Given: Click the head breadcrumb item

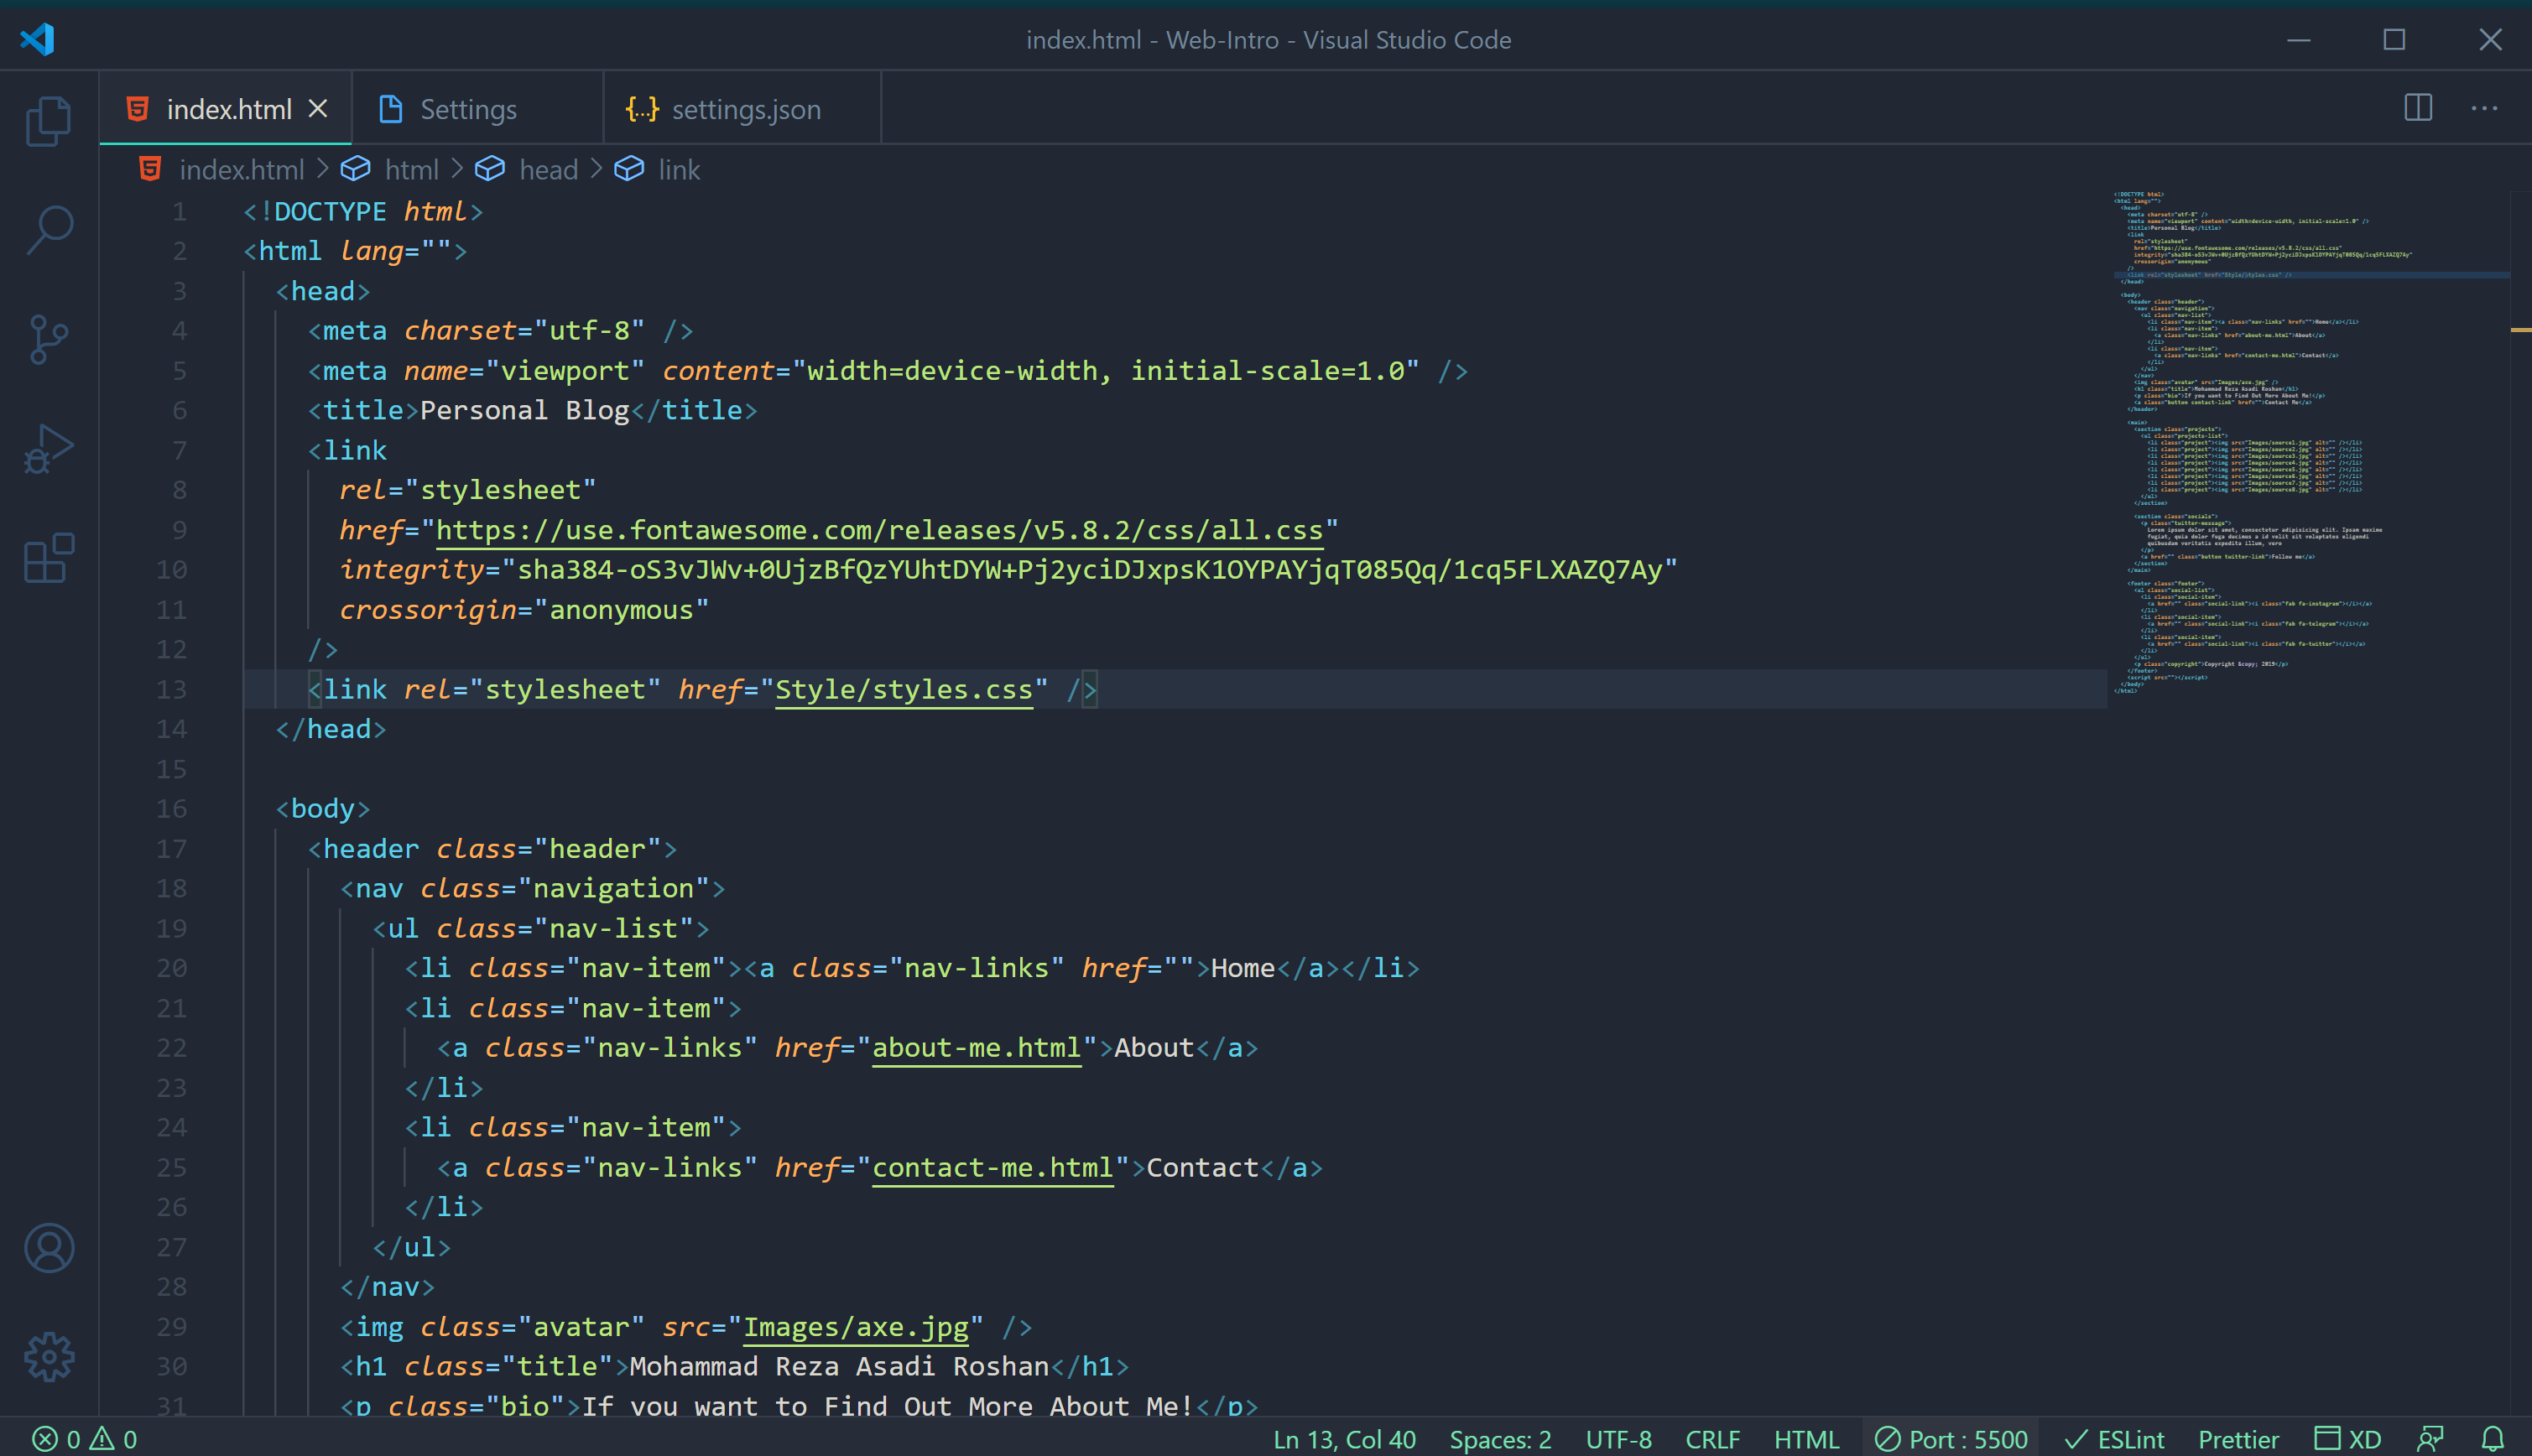Looking at the screenshot, I should click(x=547, y=170).
